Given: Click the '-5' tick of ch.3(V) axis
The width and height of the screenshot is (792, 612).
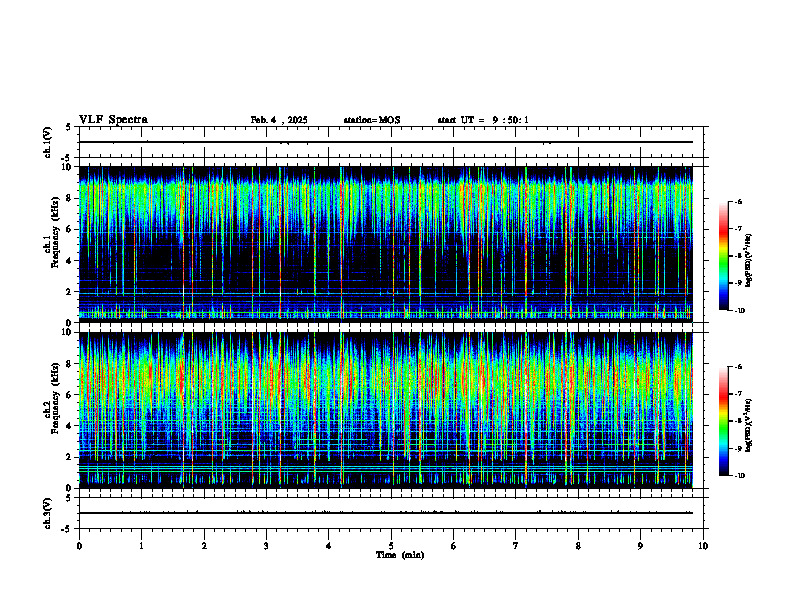Looking at the screenshot, I should click(66, 529).
